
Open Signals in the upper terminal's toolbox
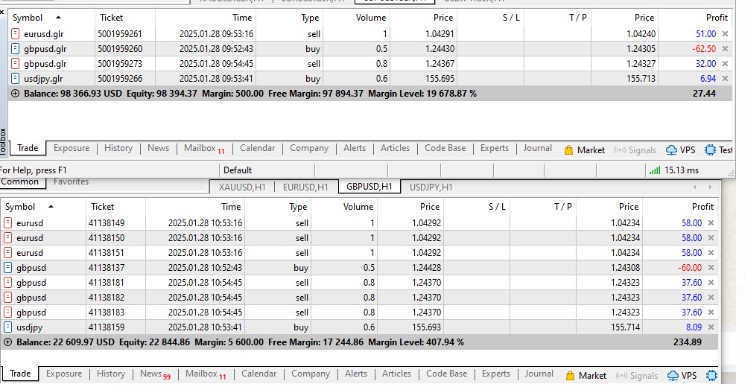[635, 150]
